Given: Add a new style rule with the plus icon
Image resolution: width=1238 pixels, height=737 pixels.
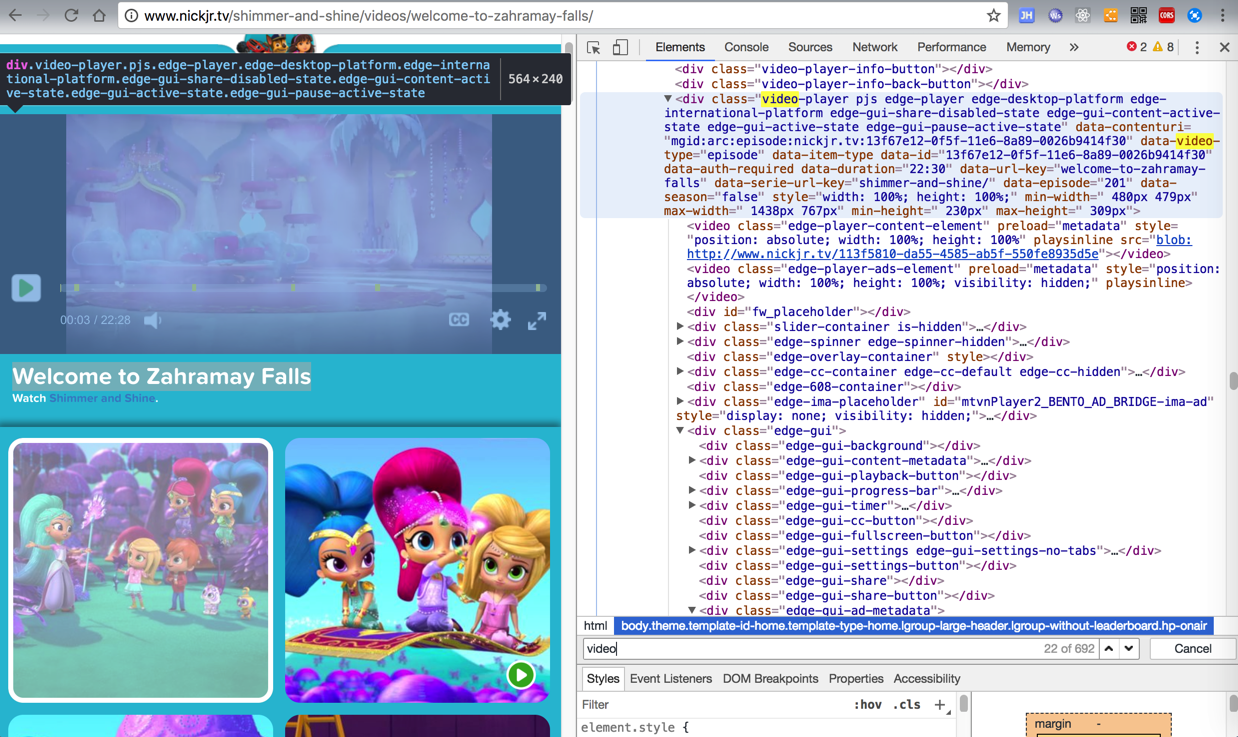Looking at the screenshot, I should (939, 705).
